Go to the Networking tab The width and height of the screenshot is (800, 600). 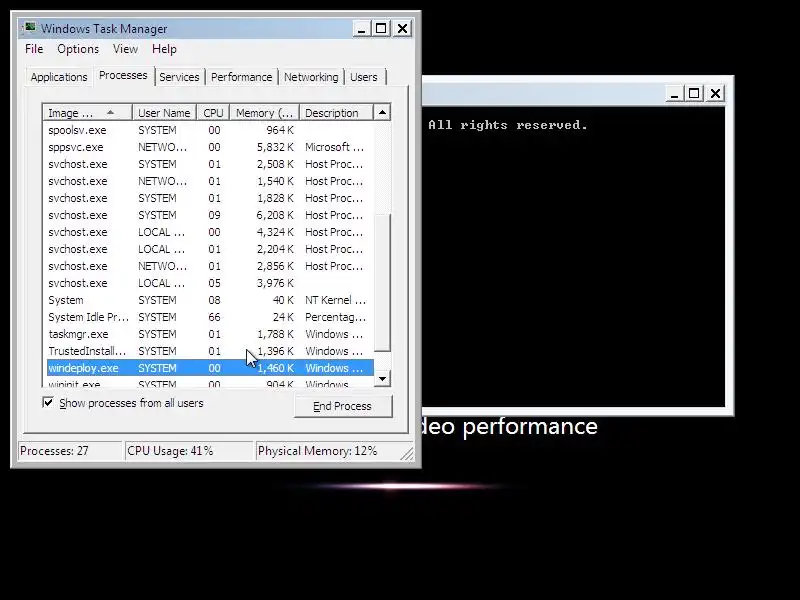click(x=311, y=77)
